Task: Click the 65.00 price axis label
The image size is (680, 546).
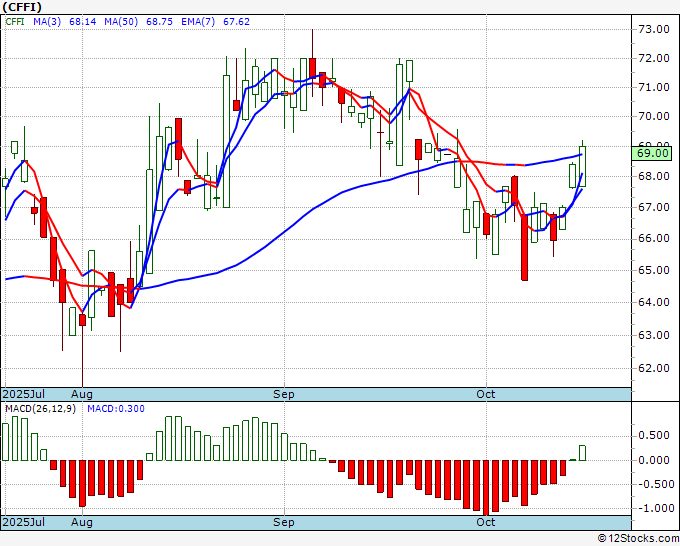Action: tap(654, 271)
